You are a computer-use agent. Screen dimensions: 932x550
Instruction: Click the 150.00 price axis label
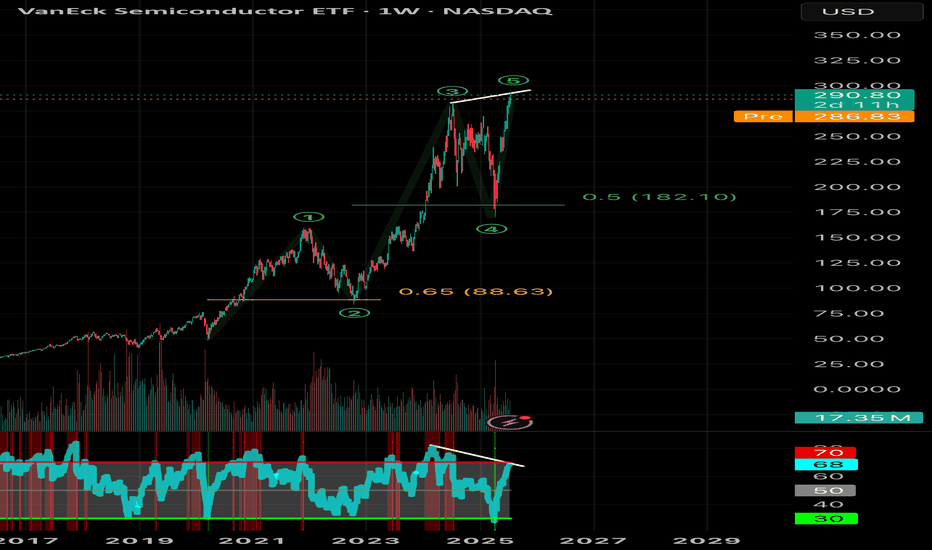tap(857, 238)
